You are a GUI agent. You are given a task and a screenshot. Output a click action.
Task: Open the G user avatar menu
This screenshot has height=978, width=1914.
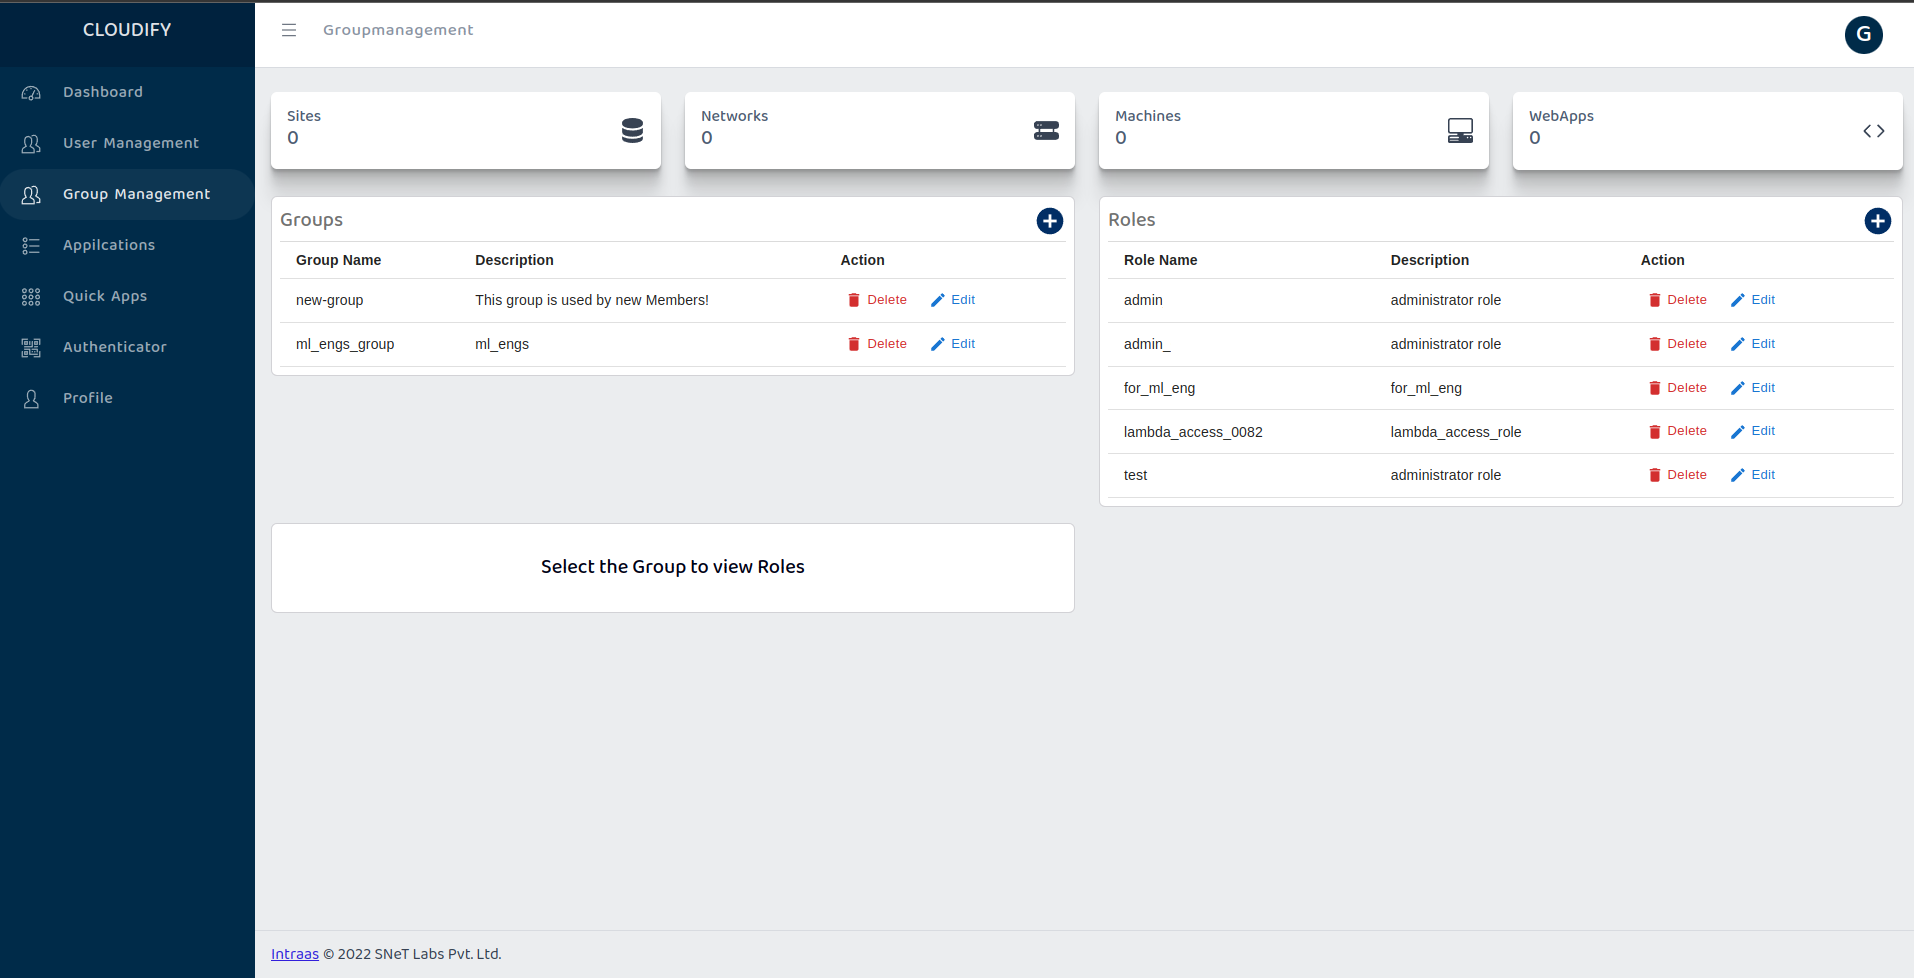(1863, 34)
